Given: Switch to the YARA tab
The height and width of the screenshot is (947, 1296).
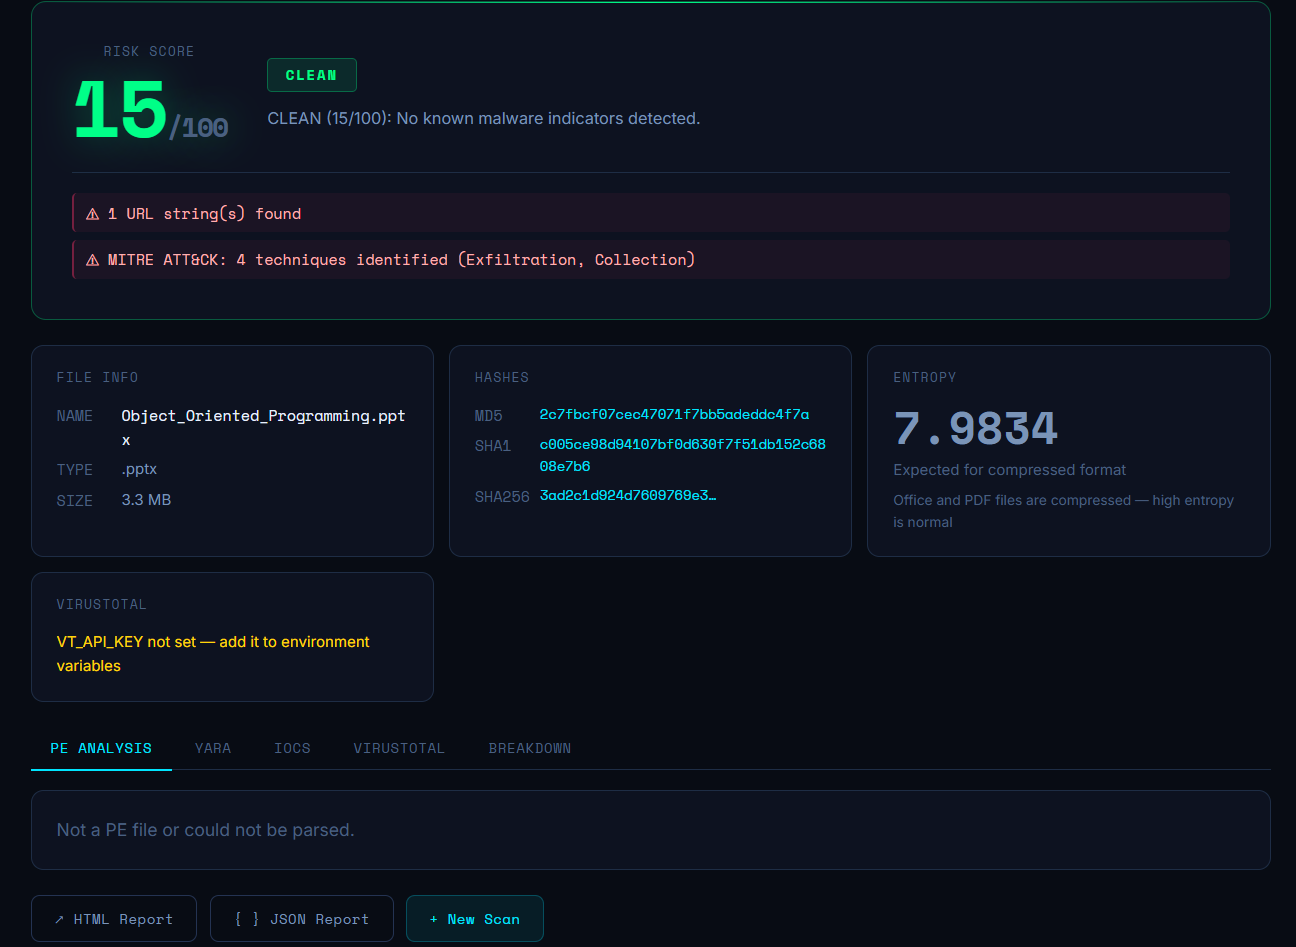Looking at the screenshot, I should click(213, 748).
